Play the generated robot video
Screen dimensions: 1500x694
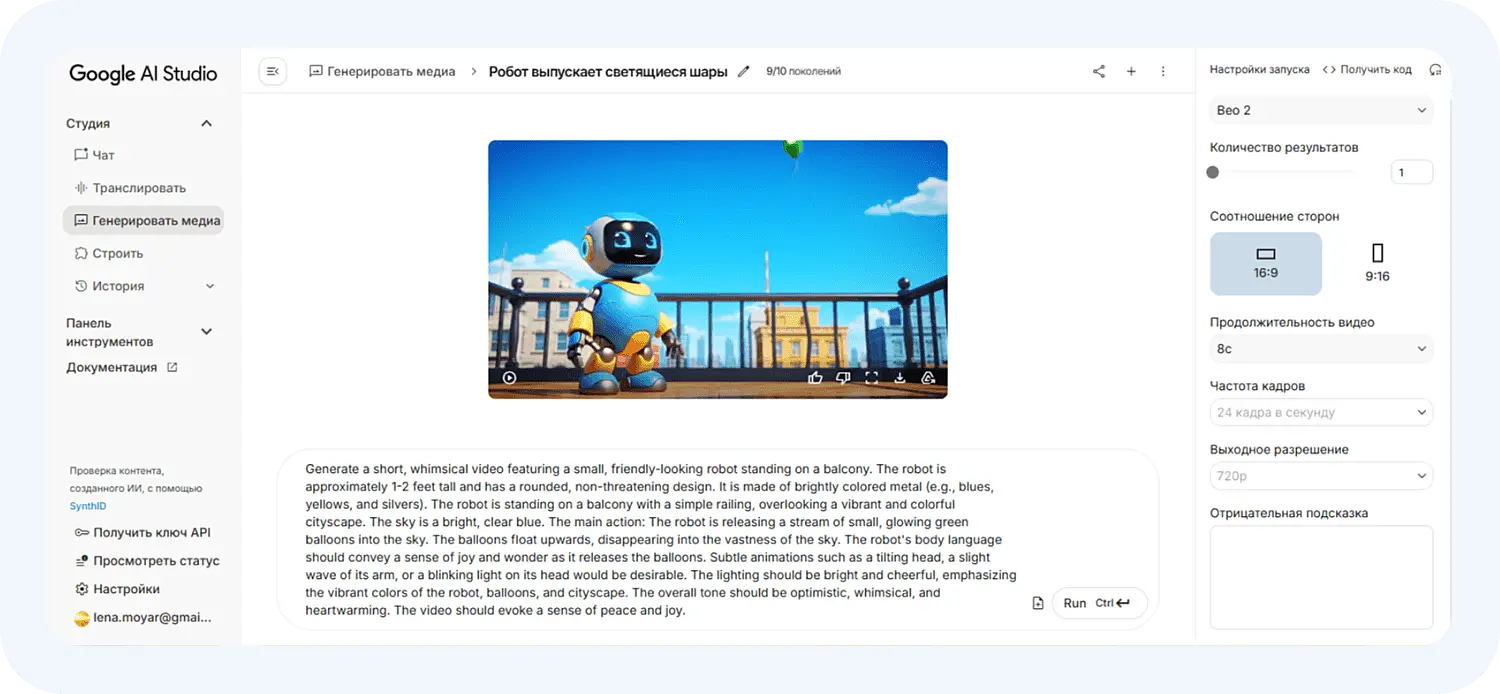pos(510,378)
